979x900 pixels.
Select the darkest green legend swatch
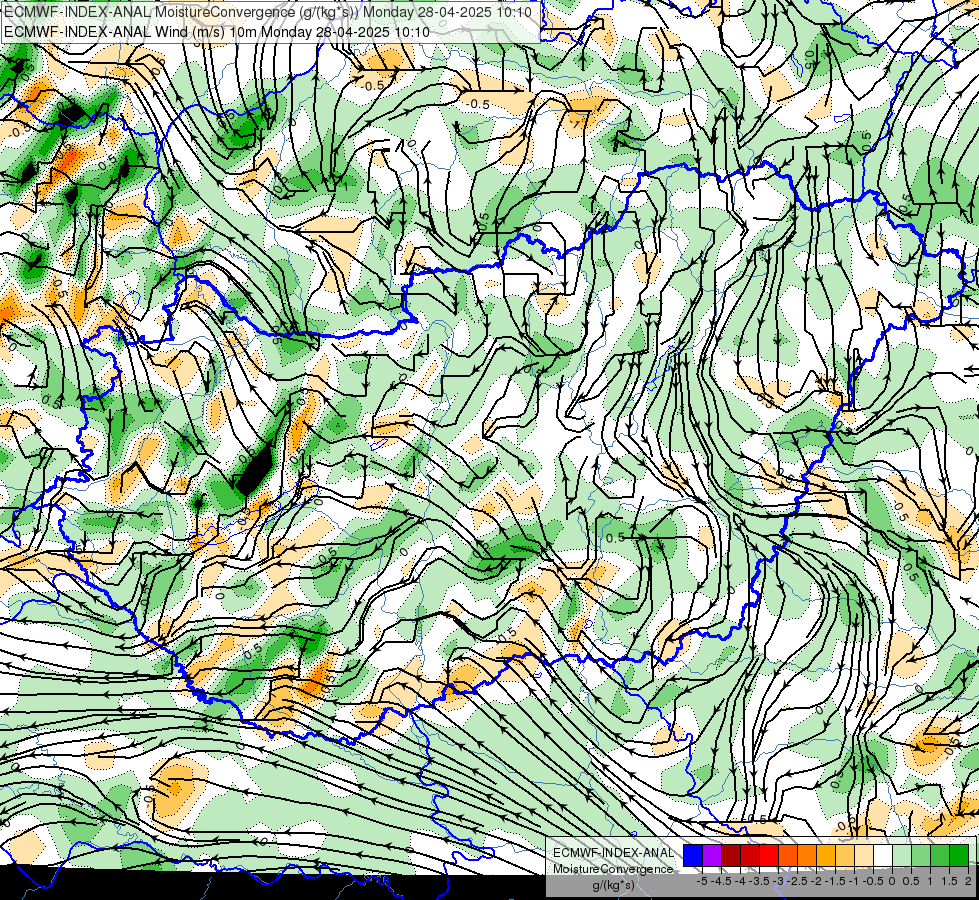point(959,855)
